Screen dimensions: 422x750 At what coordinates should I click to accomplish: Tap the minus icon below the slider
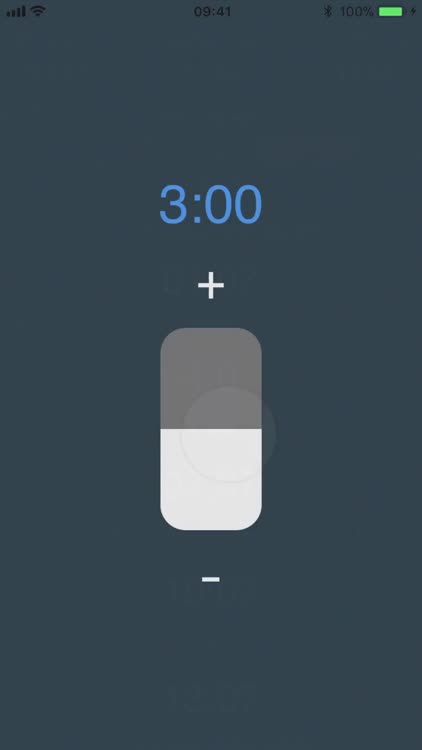(x=211, y=579)
